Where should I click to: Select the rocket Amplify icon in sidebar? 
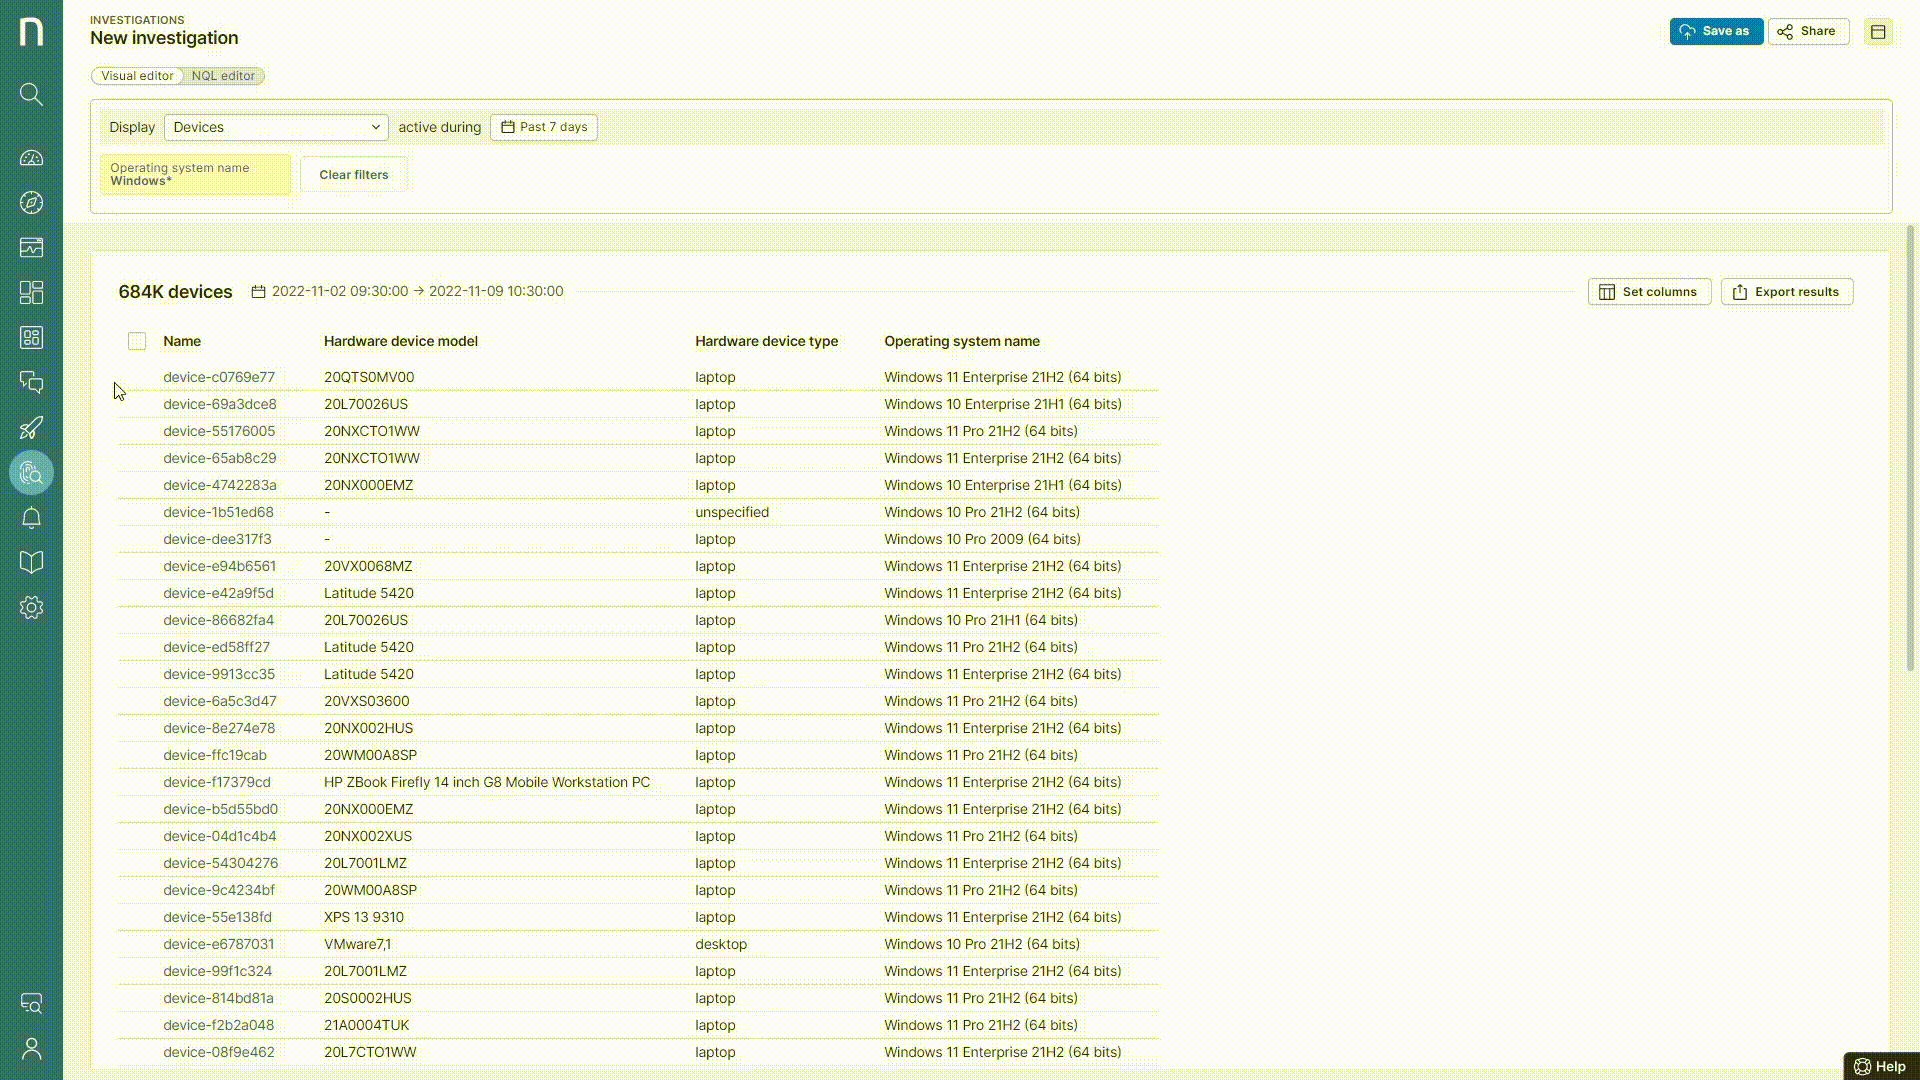[x=31, y=428]
